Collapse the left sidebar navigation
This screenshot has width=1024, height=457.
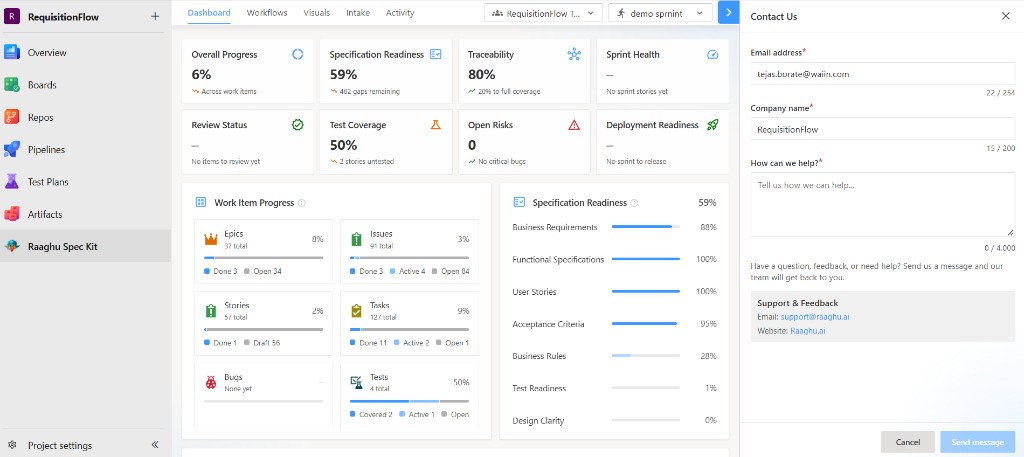click(155, 445)
